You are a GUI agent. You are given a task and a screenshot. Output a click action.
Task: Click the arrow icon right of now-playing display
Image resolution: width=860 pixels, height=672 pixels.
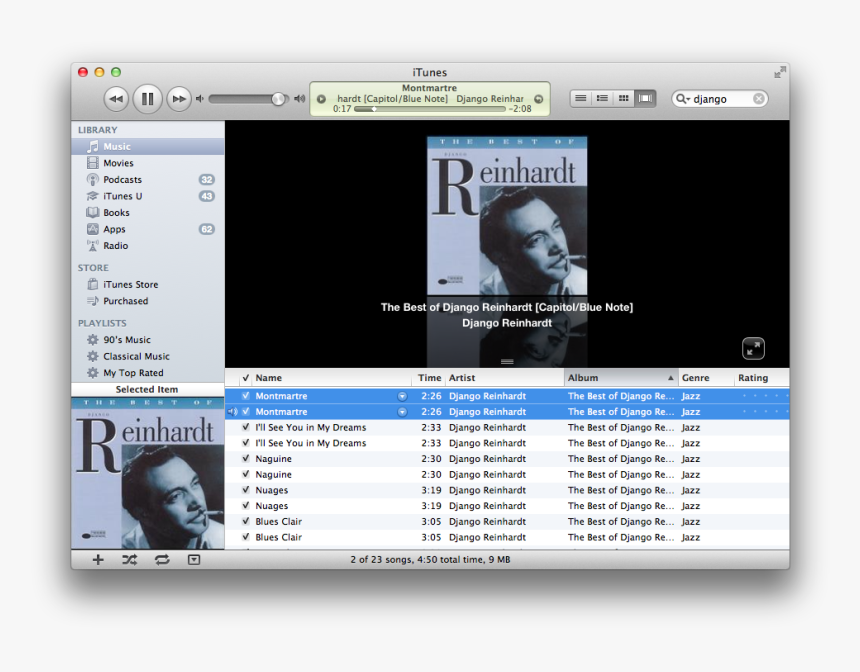pos(539,99)
